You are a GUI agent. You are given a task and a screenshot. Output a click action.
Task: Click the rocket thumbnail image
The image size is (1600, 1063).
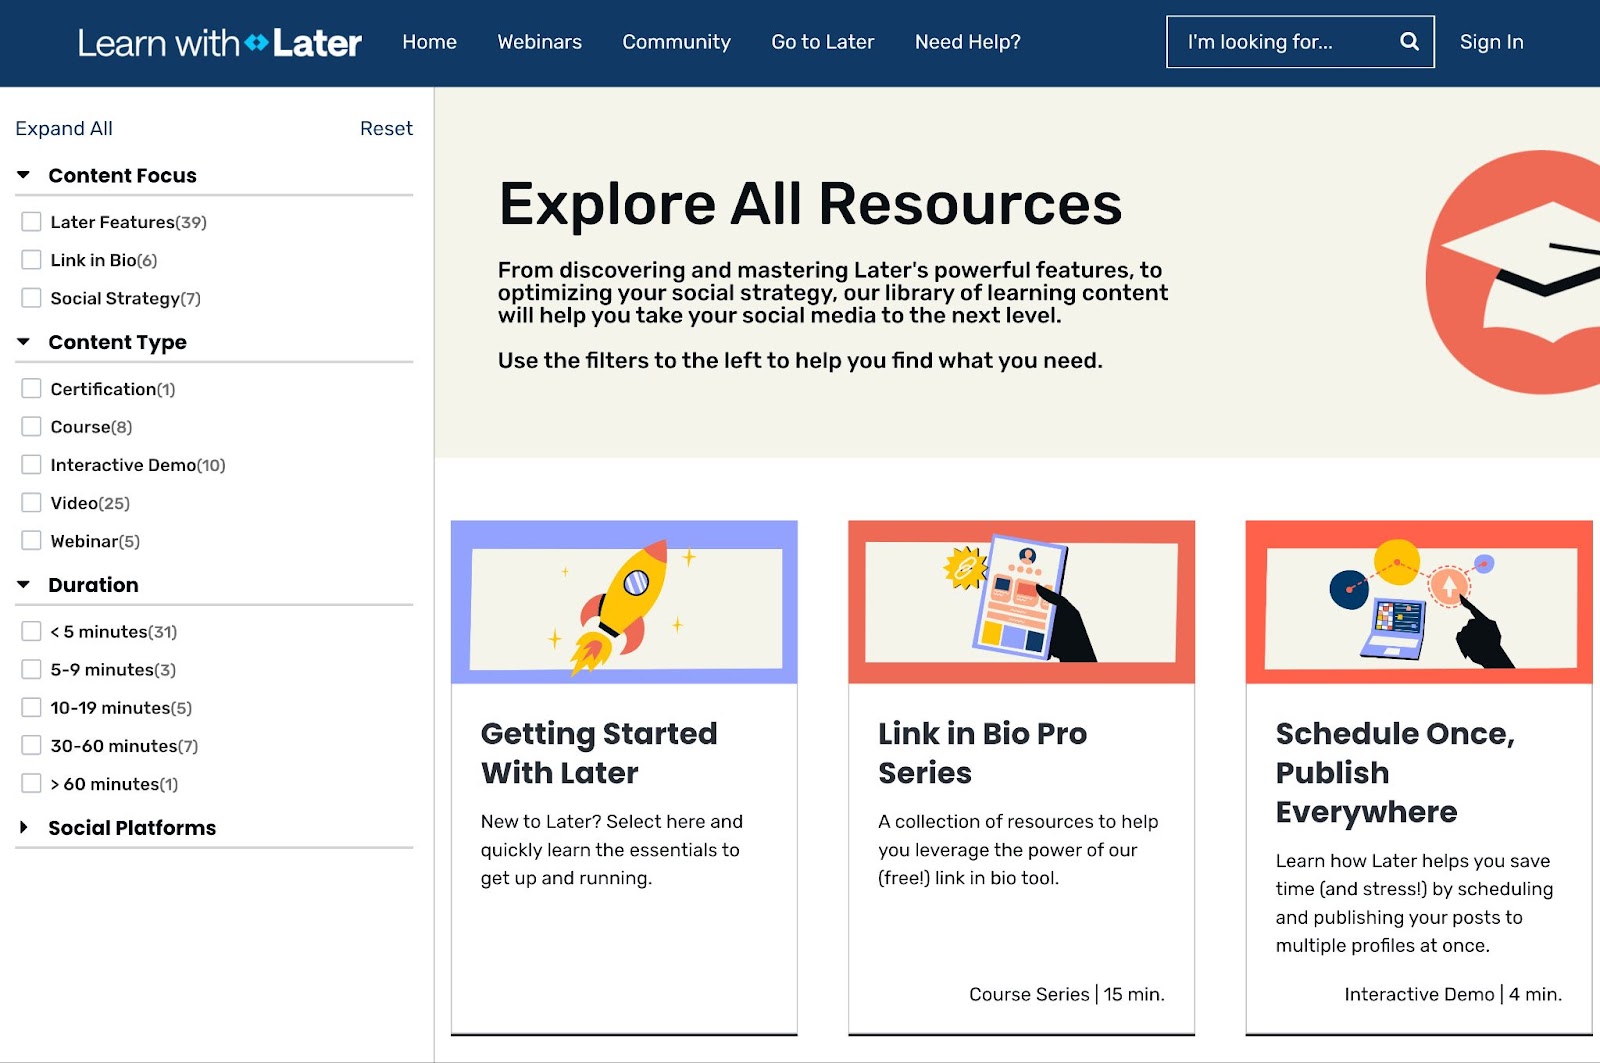624,602
